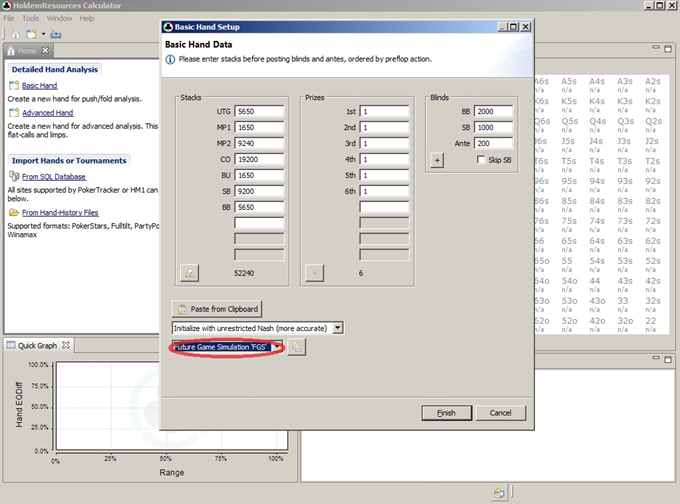680x504 pixels.
Task: Click the new hand toolbar icon
Action: click(31, 34)
